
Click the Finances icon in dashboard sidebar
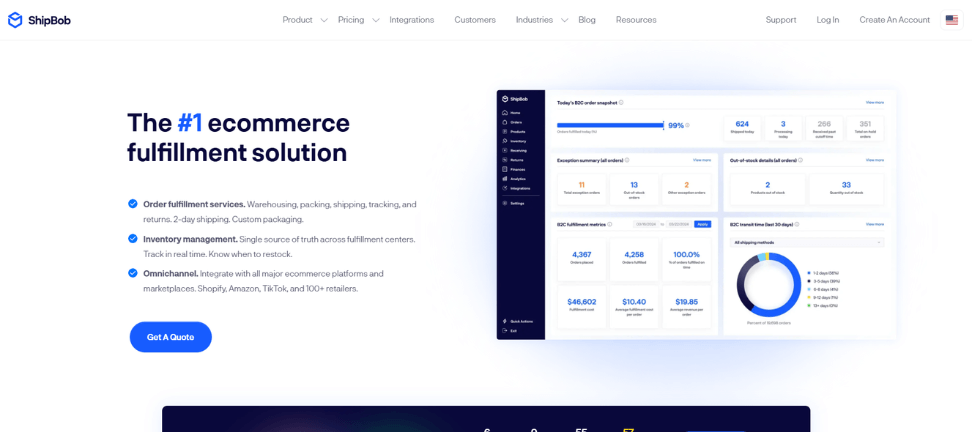point(505,169)
